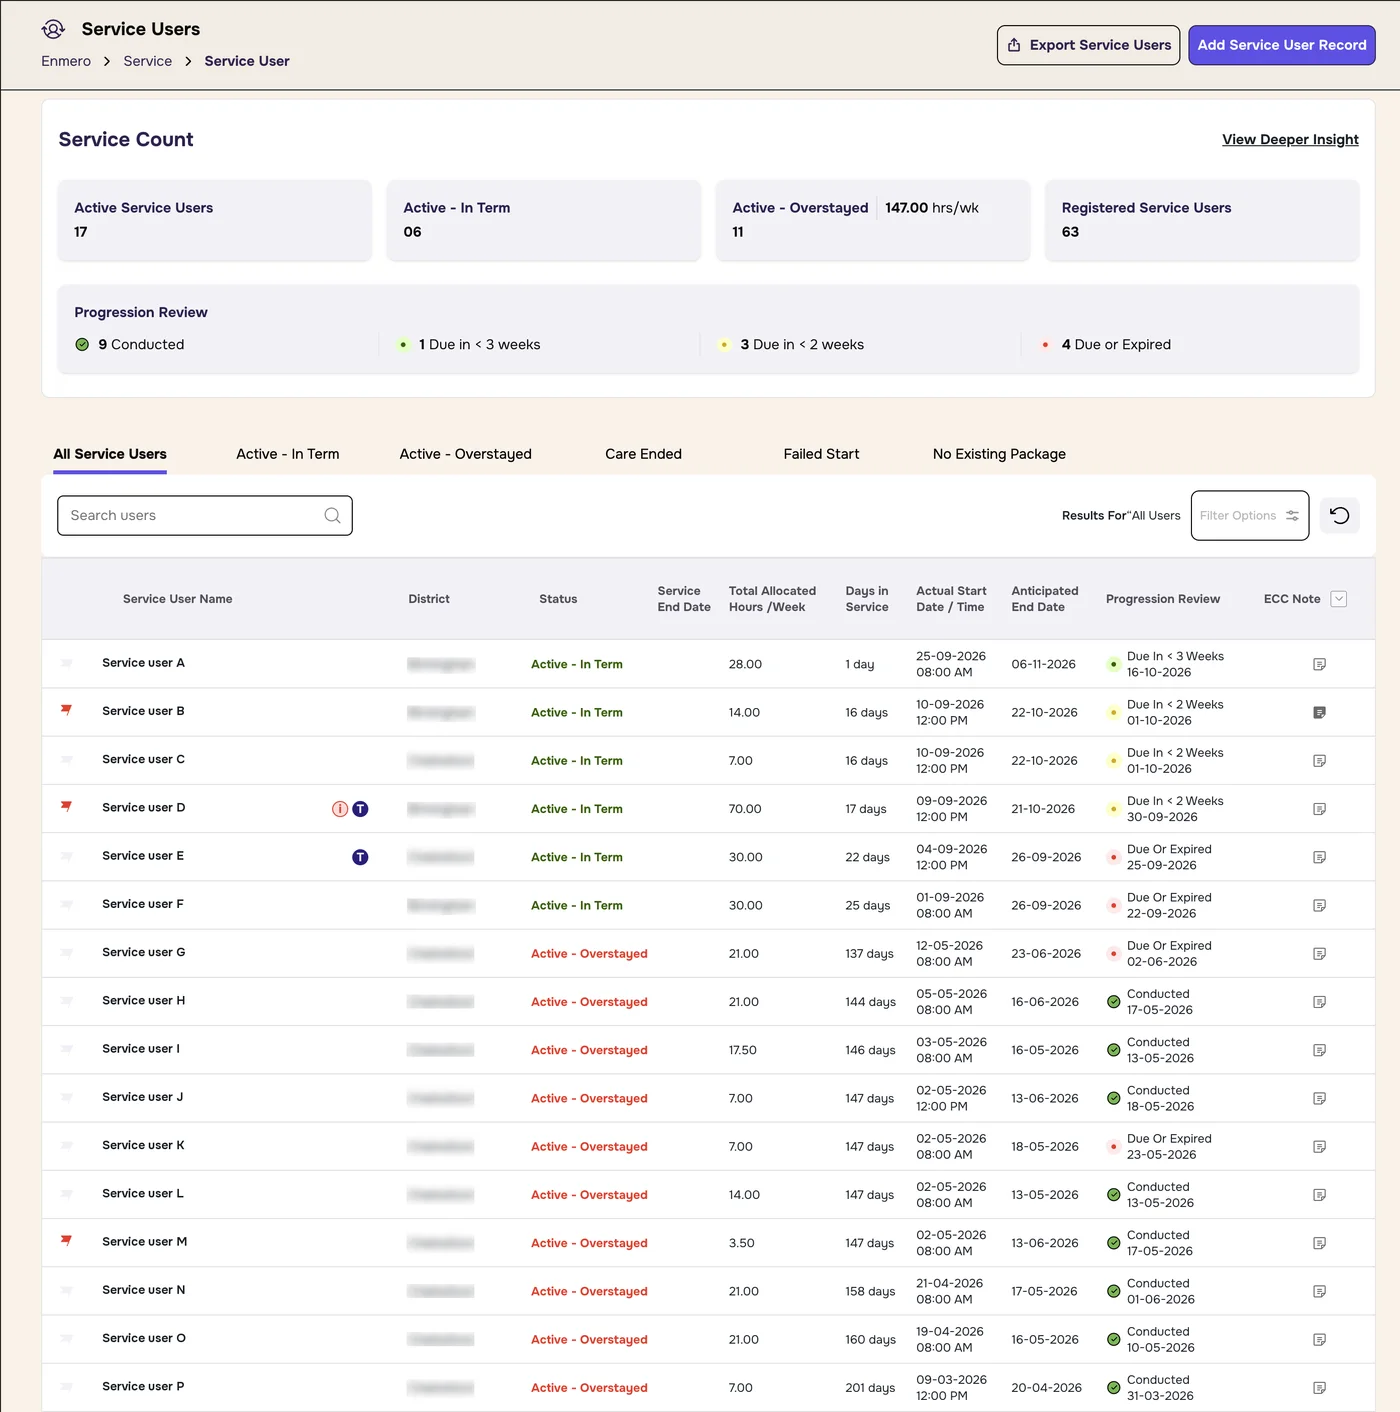Switch to the Active - In Term tab

(288, 454)
